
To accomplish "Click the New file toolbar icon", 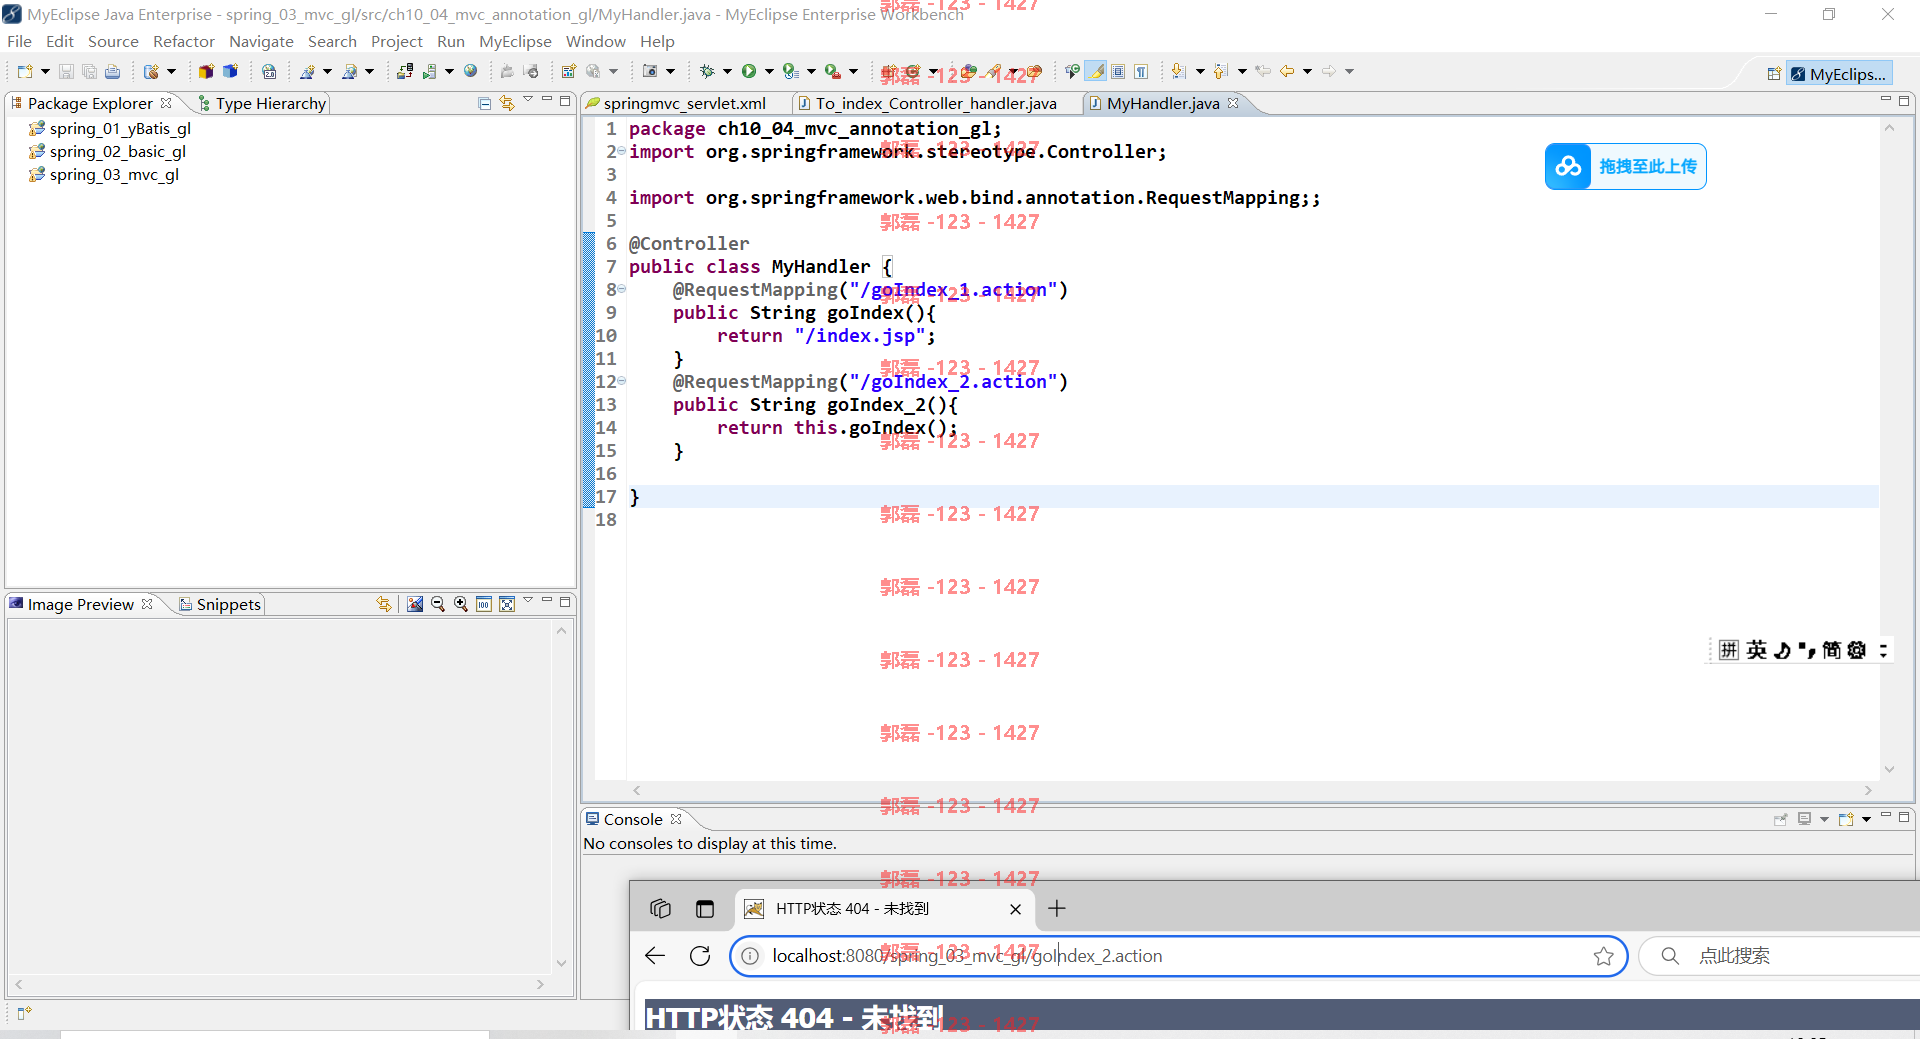I will (25, 71).
